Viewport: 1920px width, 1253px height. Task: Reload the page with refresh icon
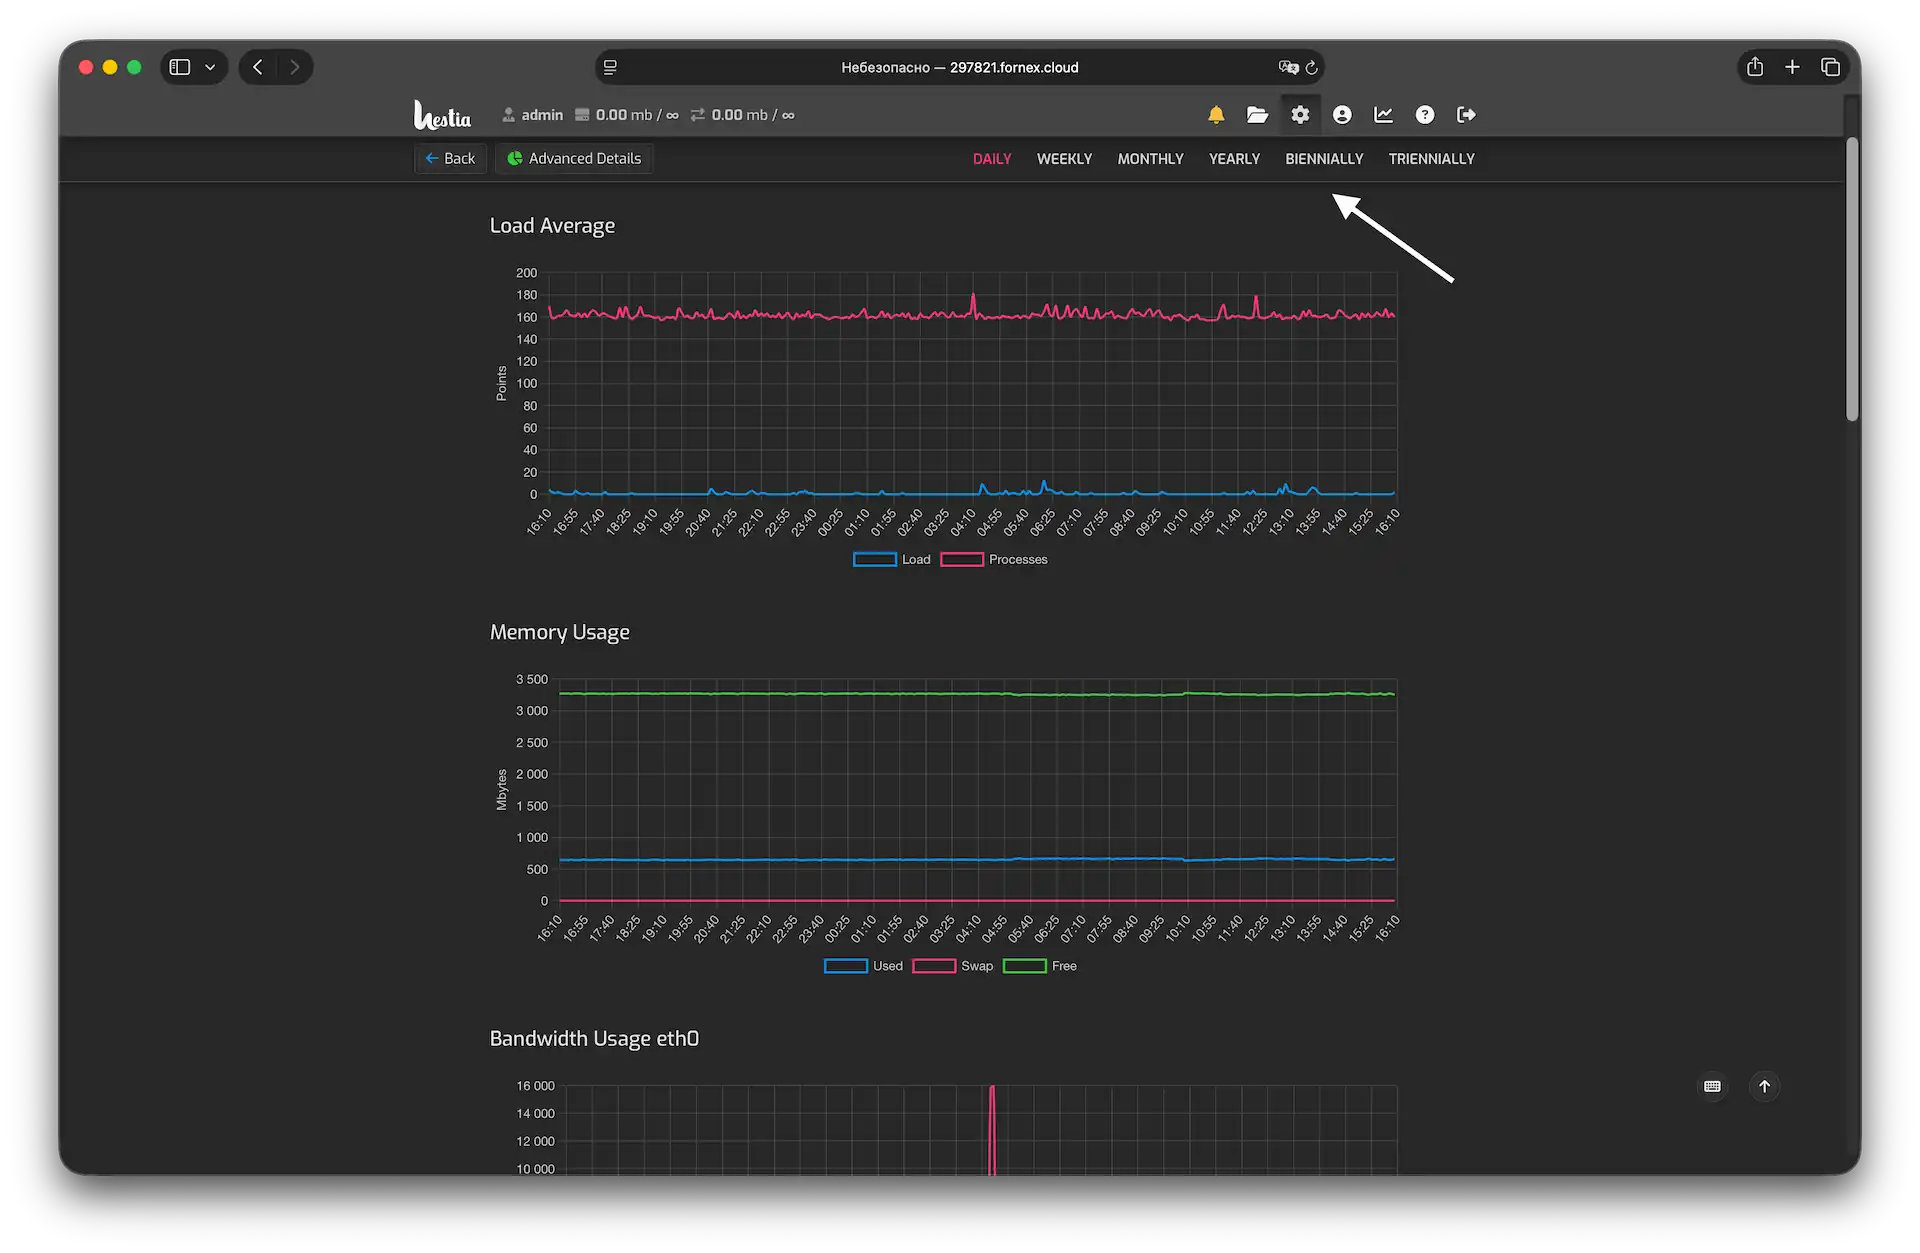pos(1312,67)
